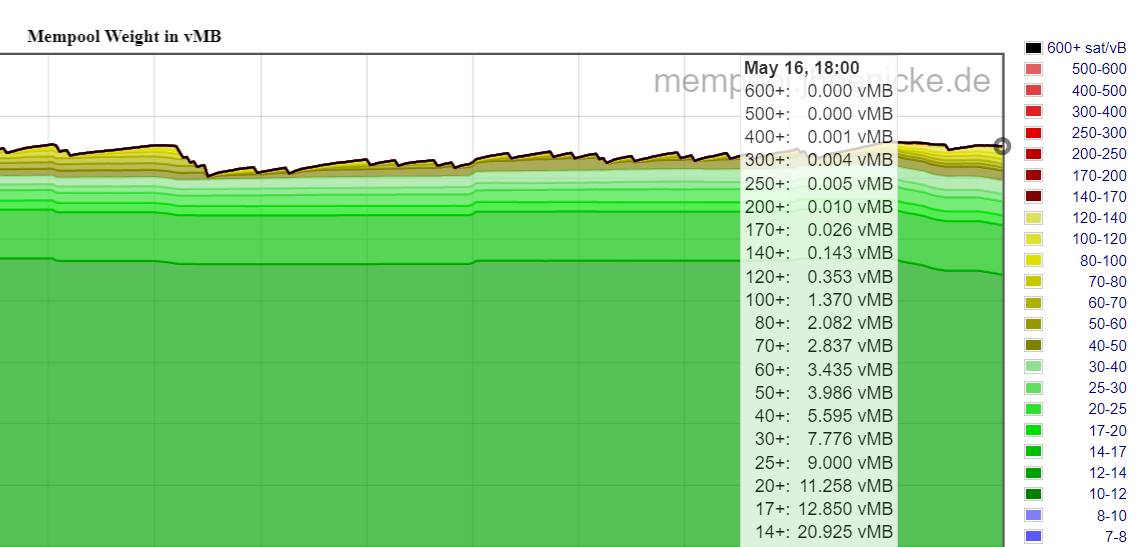Choose the 40-50 fee range label
Image resolution: width=1139 pixels, height=547 pixels.
pyautogui.click(x=1108, y=345)
